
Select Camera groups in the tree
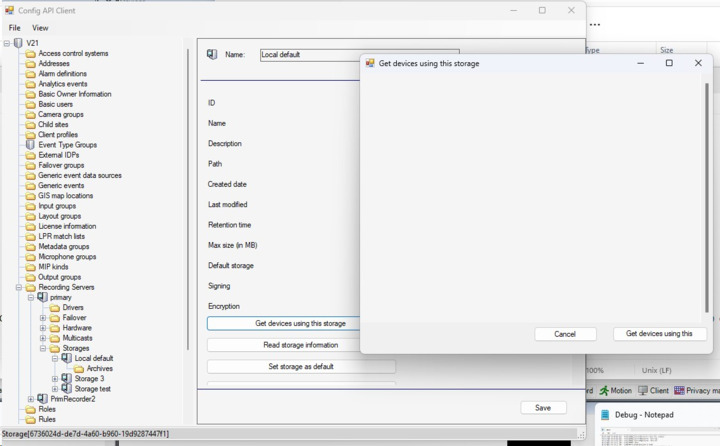click(61, 115)
